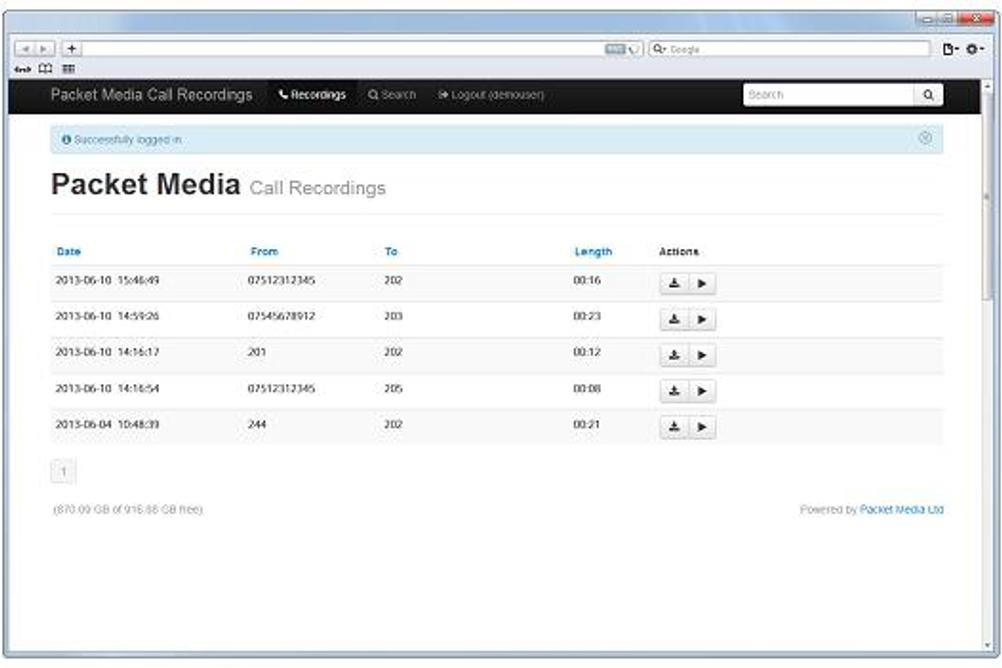Download the 14:16:17 recording
The image size is (1002, 668).
(674, 355)
